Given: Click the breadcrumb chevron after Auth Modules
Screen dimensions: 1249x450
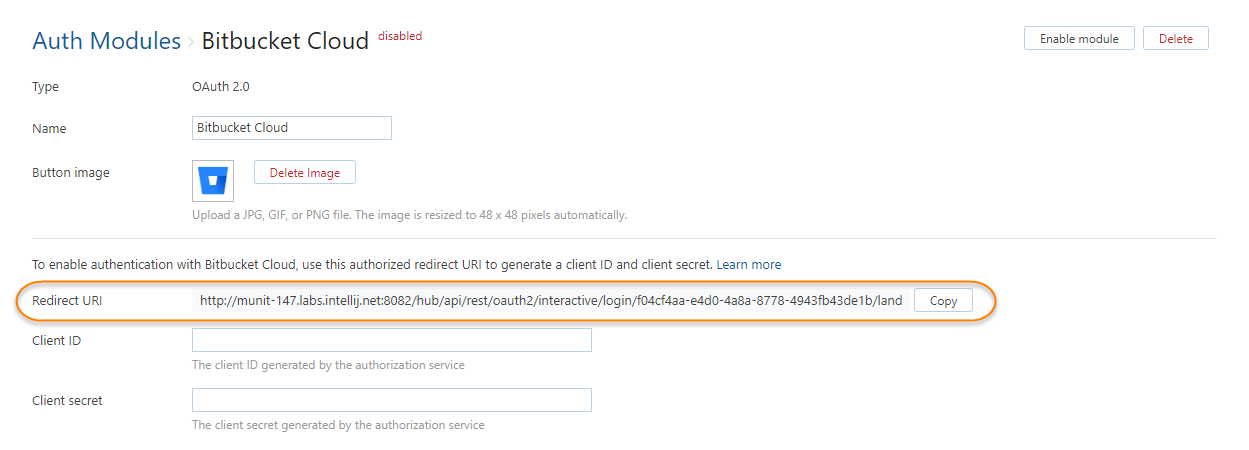Looking at the screenshot, I should click(x=191, y=42).
